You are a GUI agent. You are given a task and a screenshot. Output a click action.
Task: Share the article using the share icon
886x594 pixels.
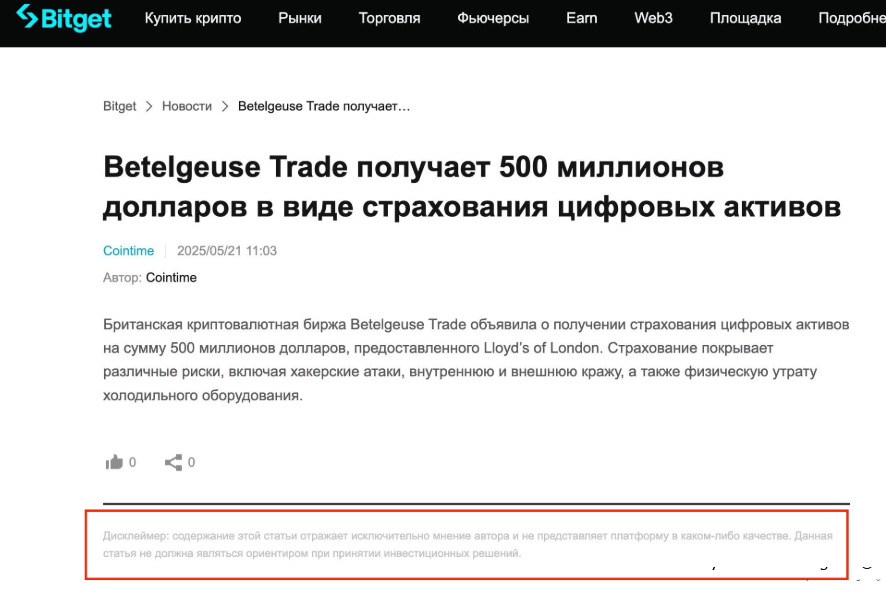pos(174,462)
